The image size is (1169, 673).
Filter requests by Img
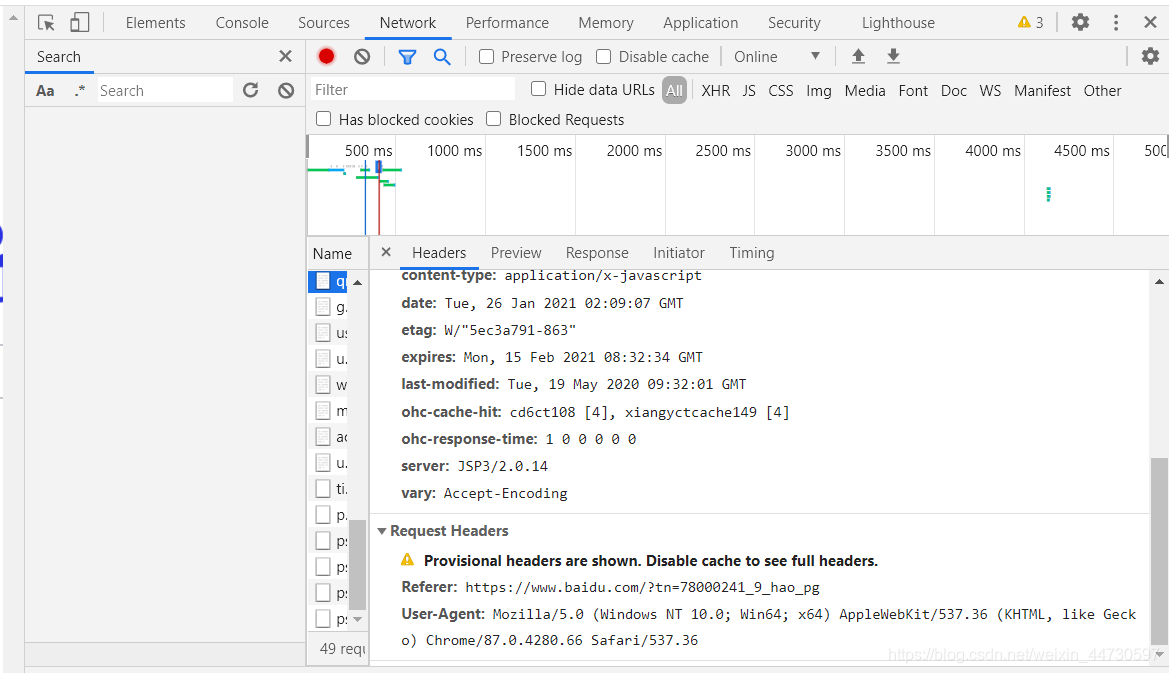(x=819, y=91)
